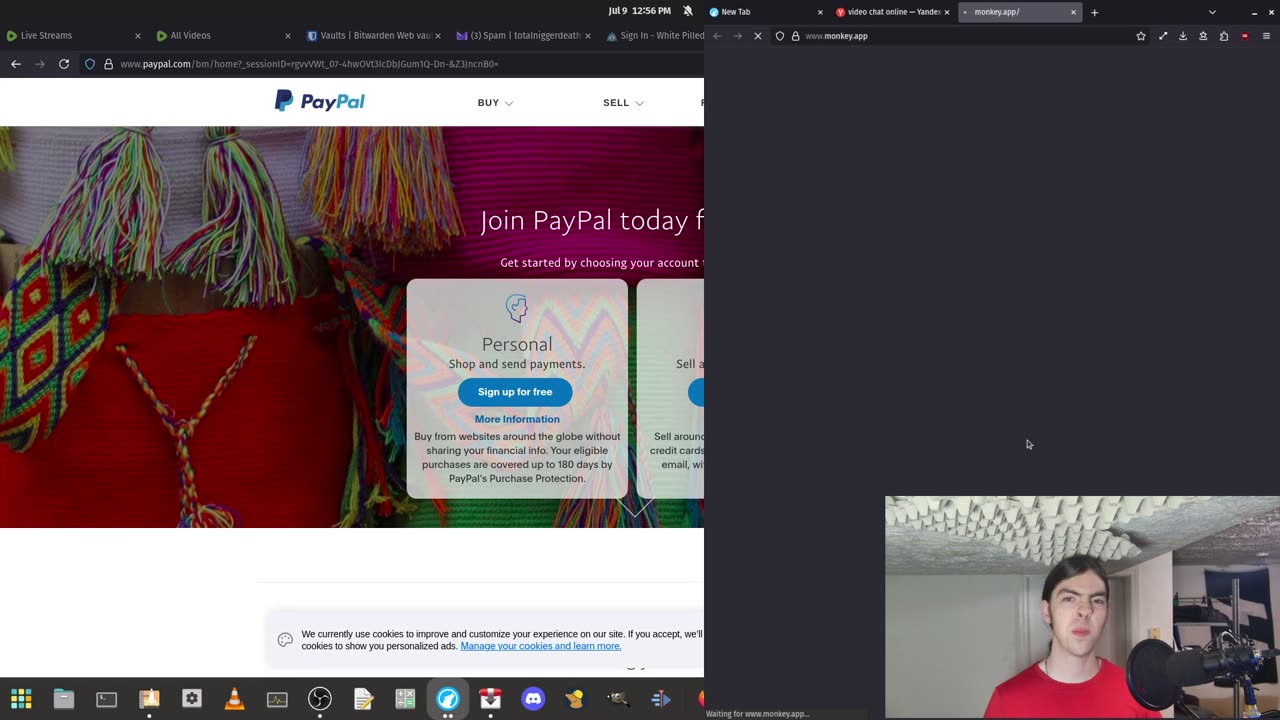The height and width of the screenshot is (720, 1280).
Task: Open the application grid launcher in taskbar
Action: 21,699
